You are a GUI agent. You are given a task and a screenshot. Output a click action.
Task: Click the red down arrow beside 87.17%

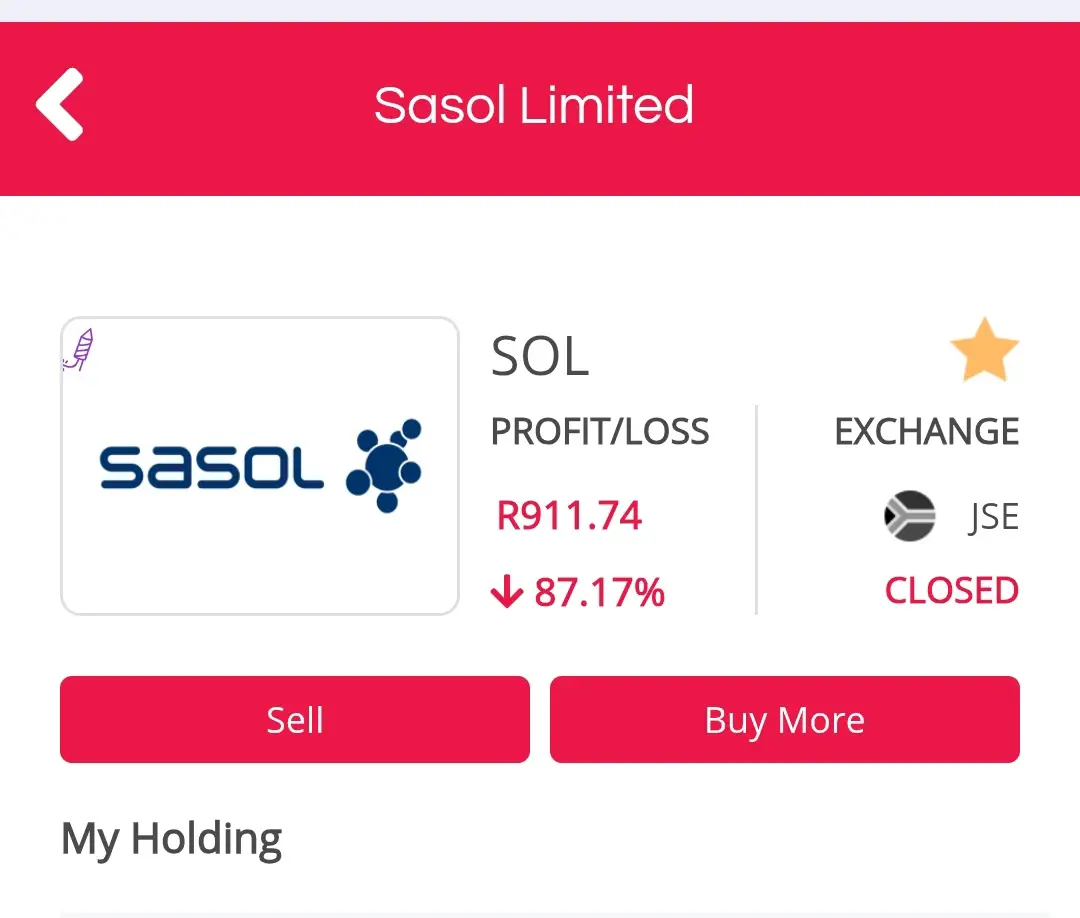[x=507, y=592]
